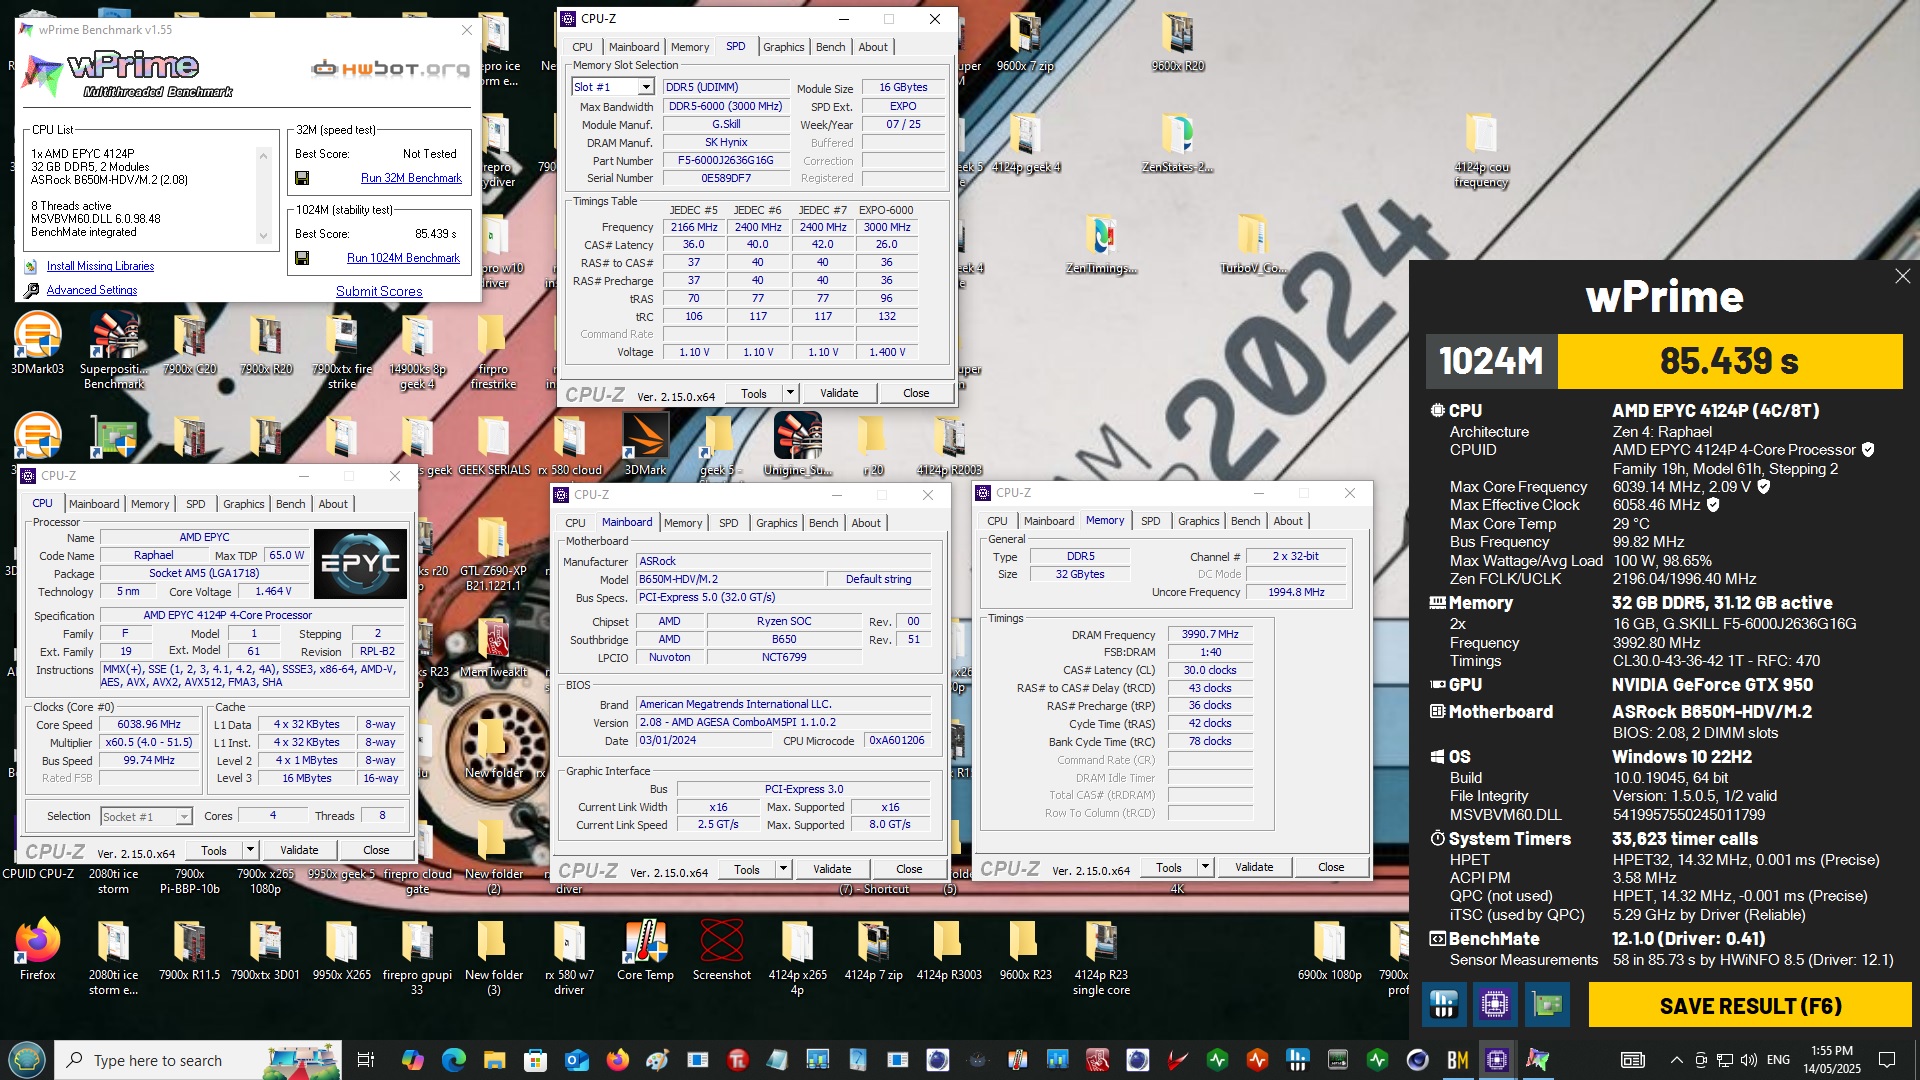Select the Core Temp desktop icon
The height and width of the screenshot is (1080, 1920).
(645, 950)
